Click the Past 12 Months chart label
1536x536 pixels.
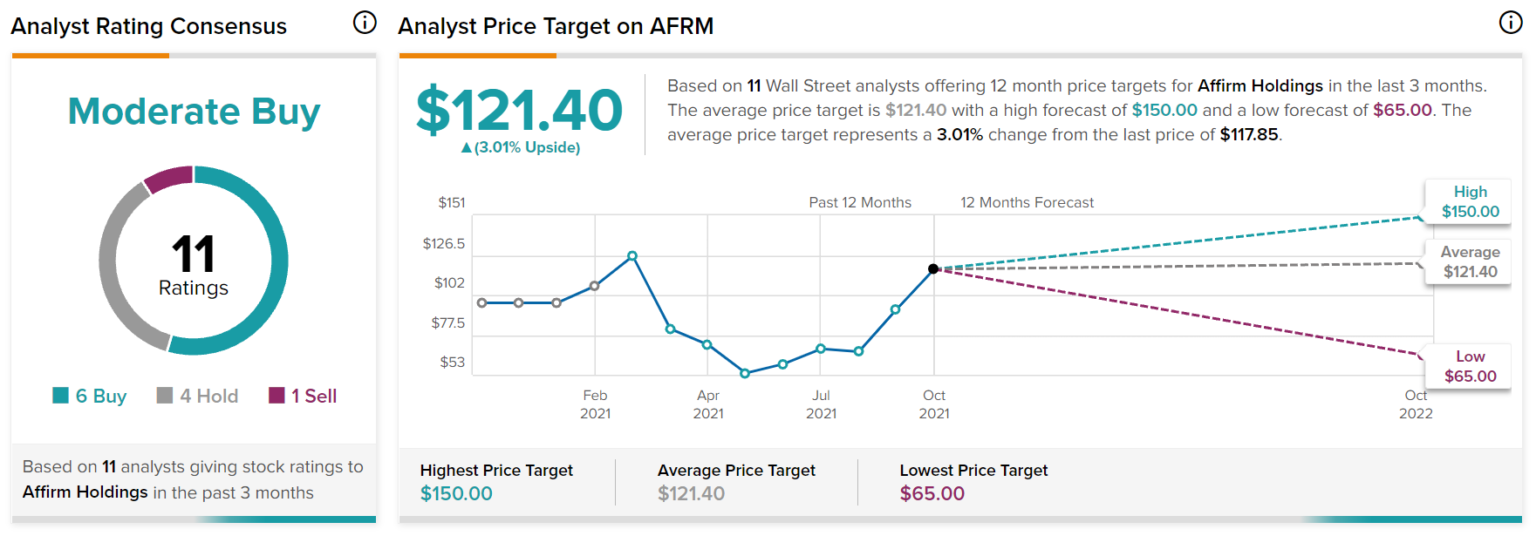click(860, 202)
